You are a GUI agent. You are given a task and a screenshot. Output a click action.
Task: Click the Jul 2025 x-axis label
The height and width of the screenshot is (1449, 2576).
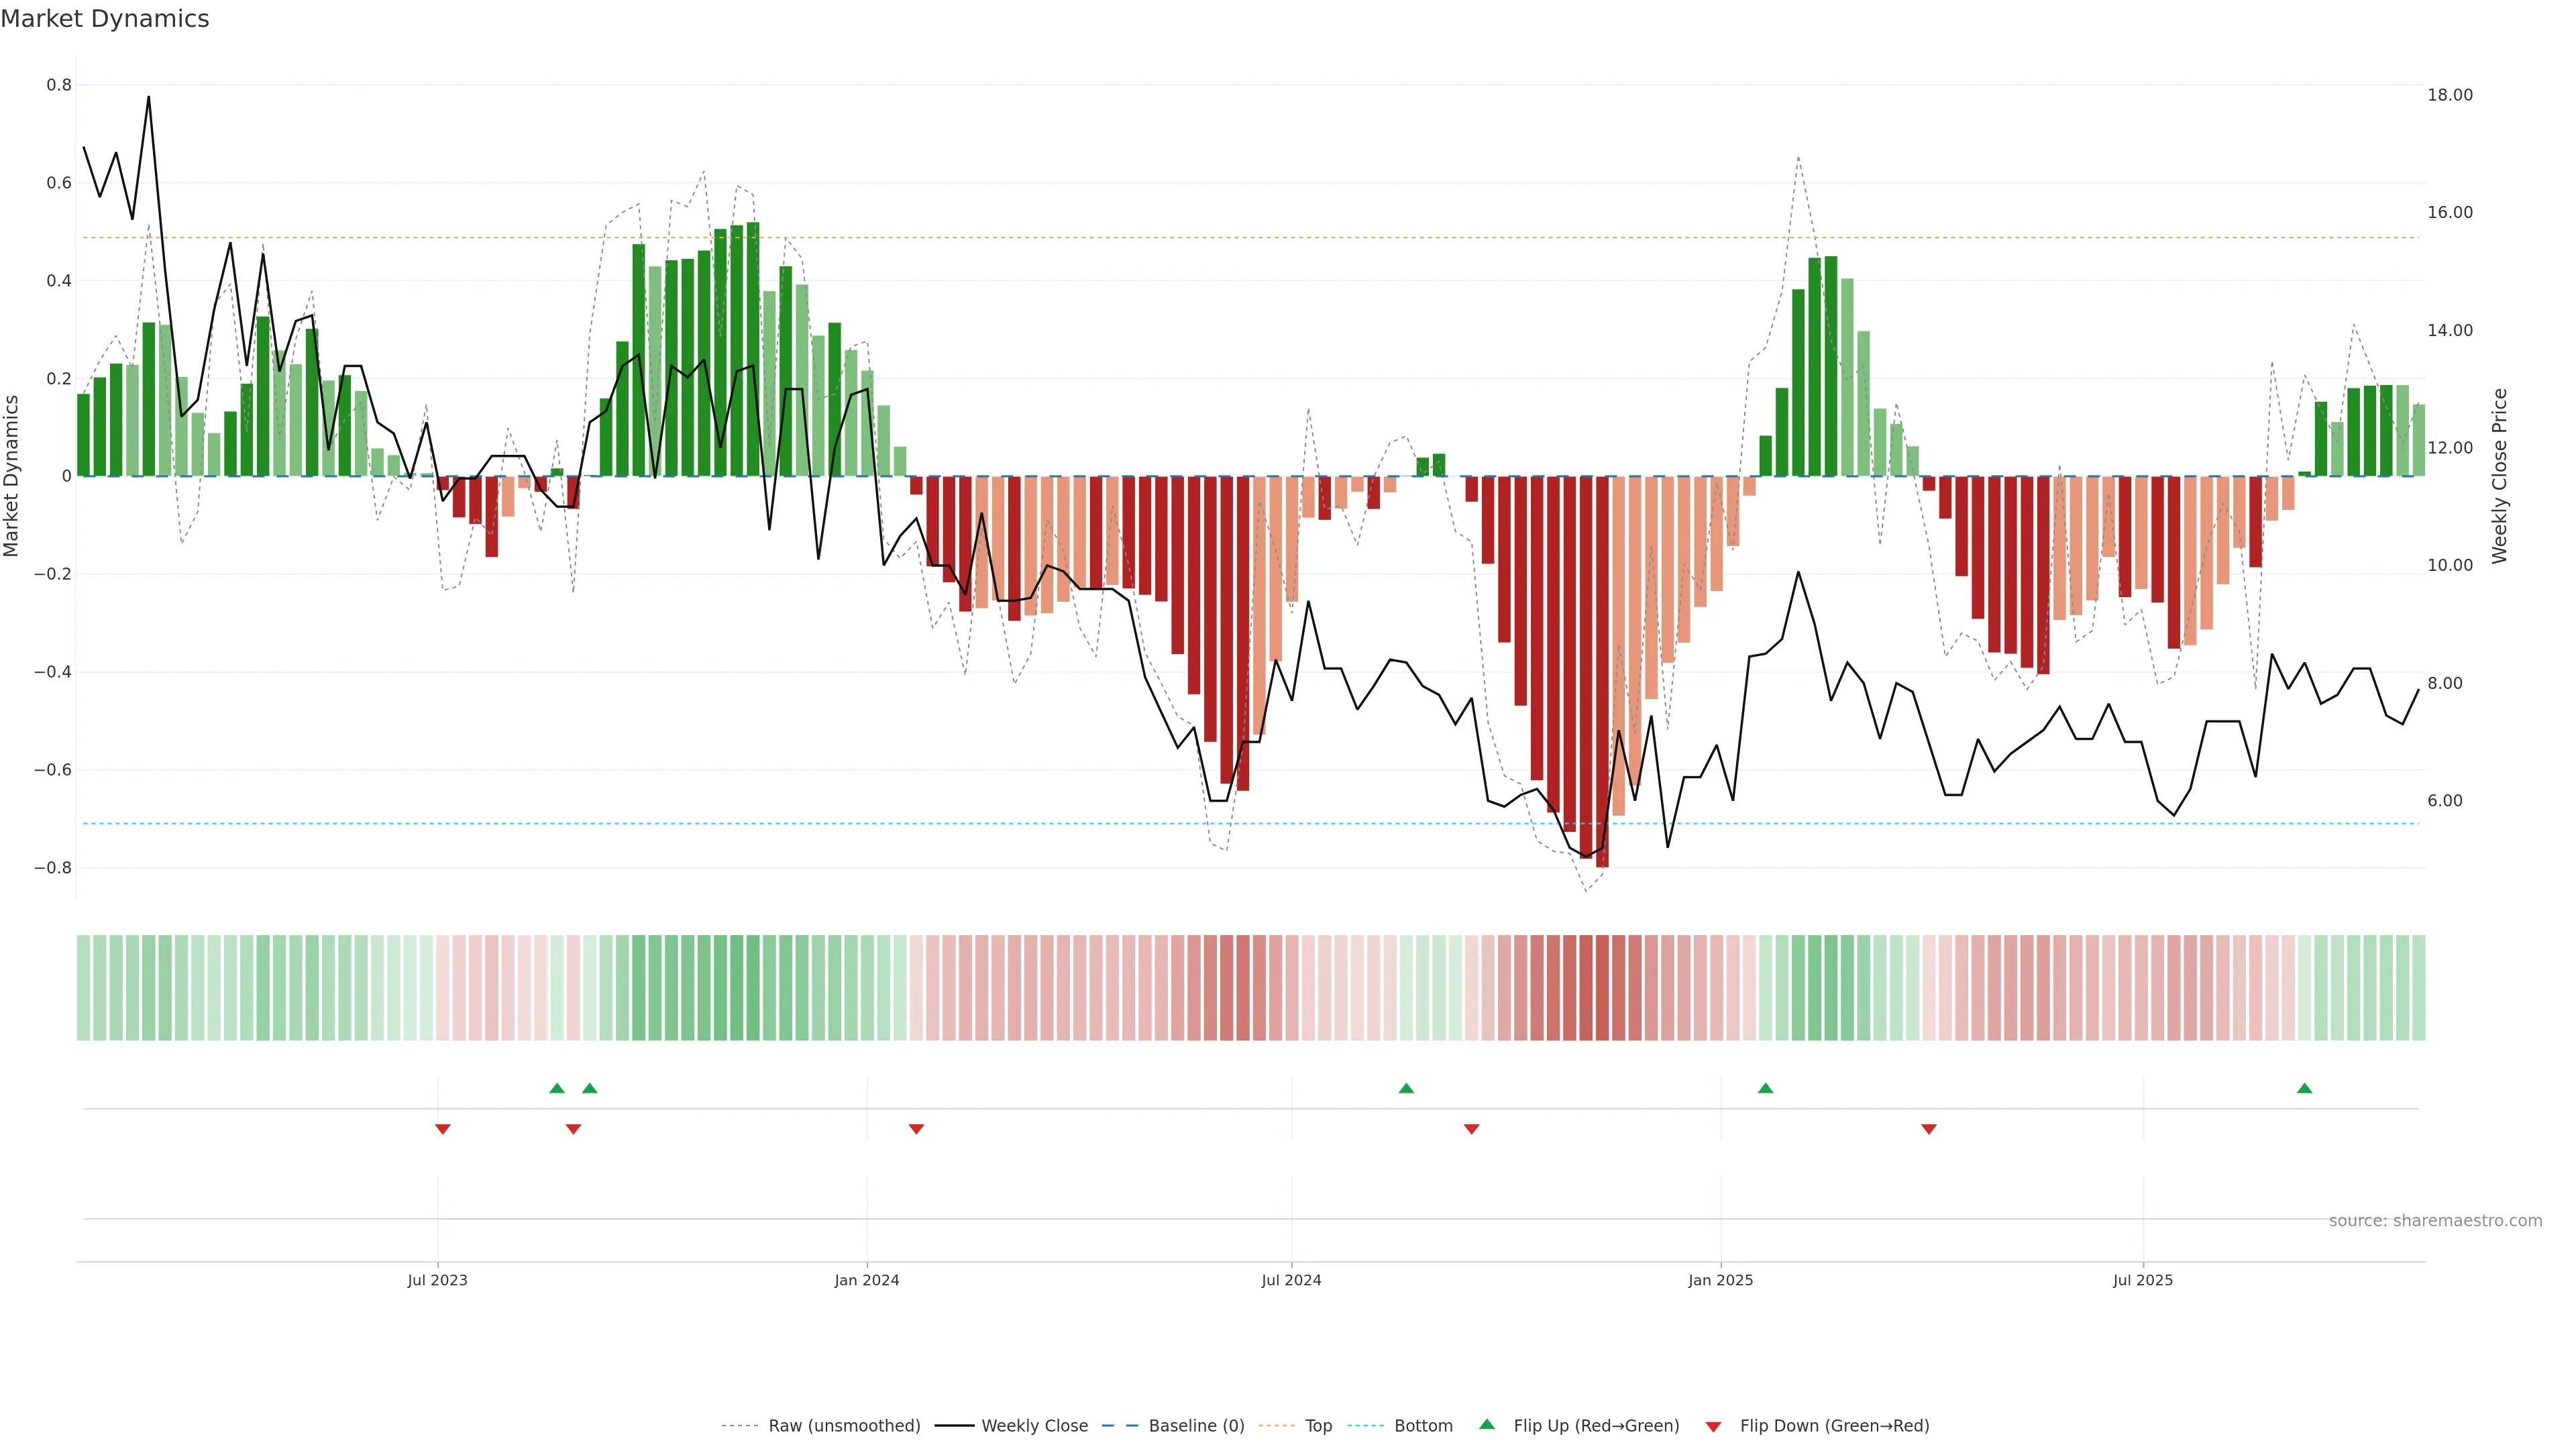click(2143, 1280)
